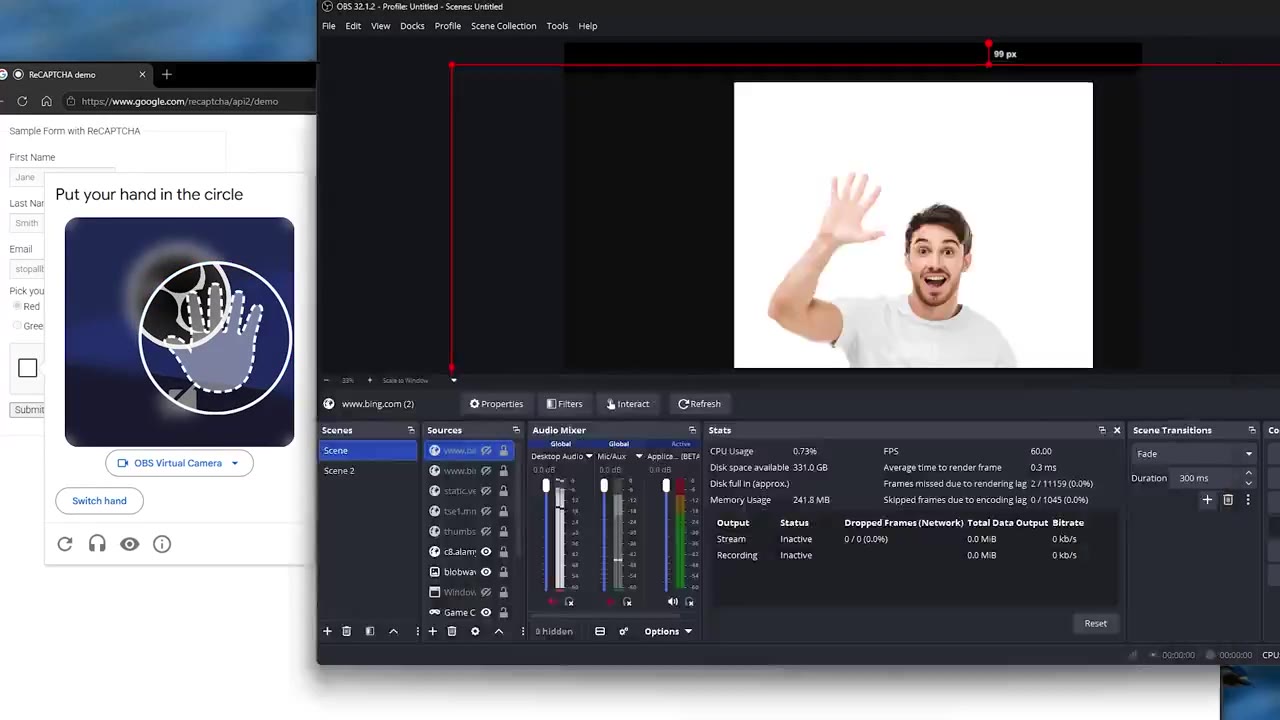The width and height of the screenshot is (1280, 720).
Task: Reload the reCAPTCHA challenge
Action: pyautogui.click(x=65, y=544)
